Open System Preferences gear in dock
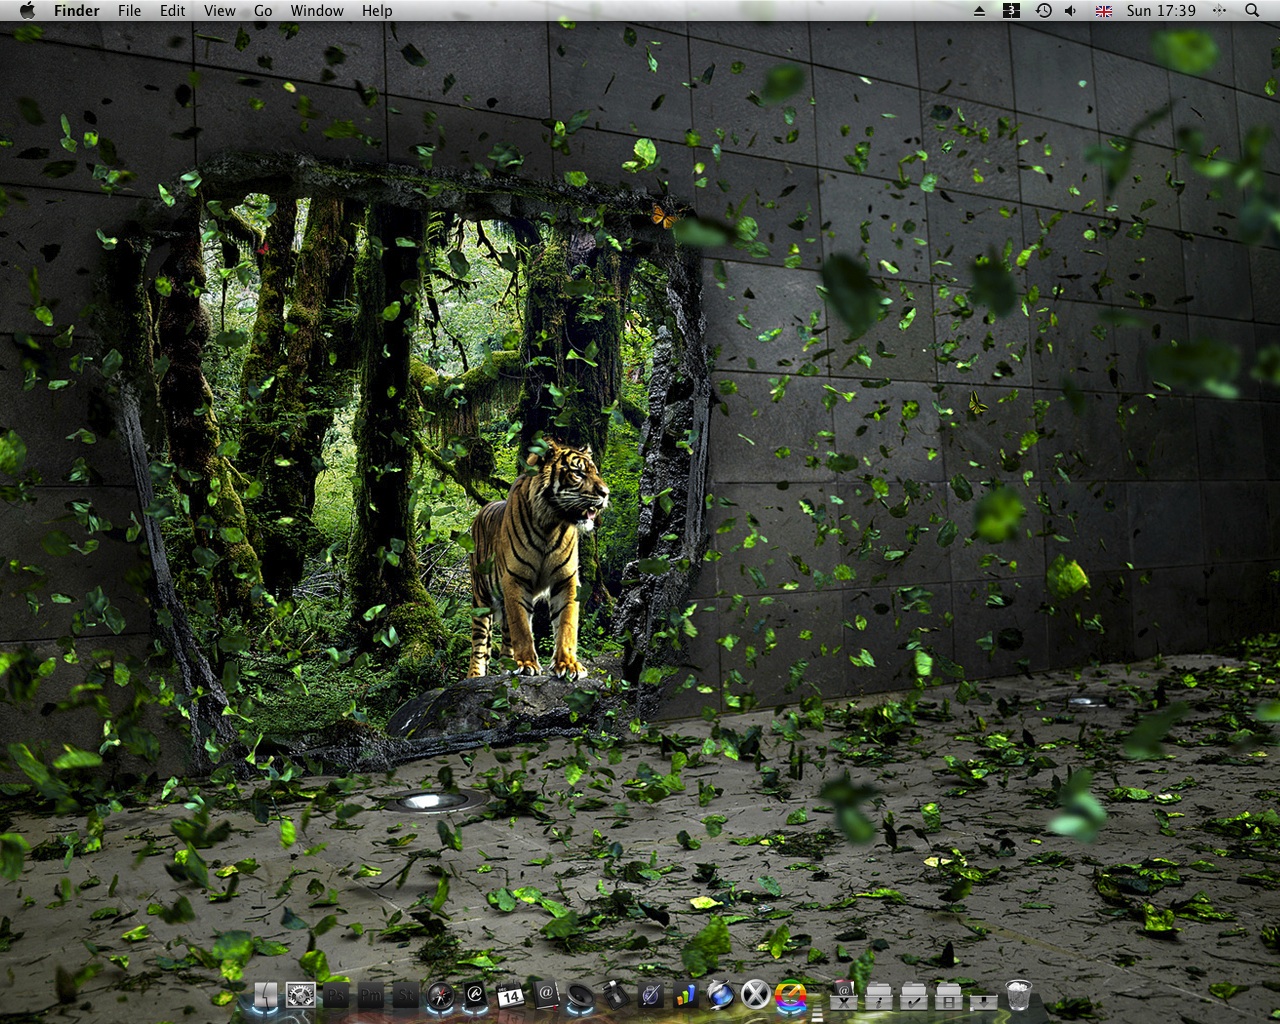Image resolution: width=1280 pixels, height=1024 pixels. (x=301, y=995)
